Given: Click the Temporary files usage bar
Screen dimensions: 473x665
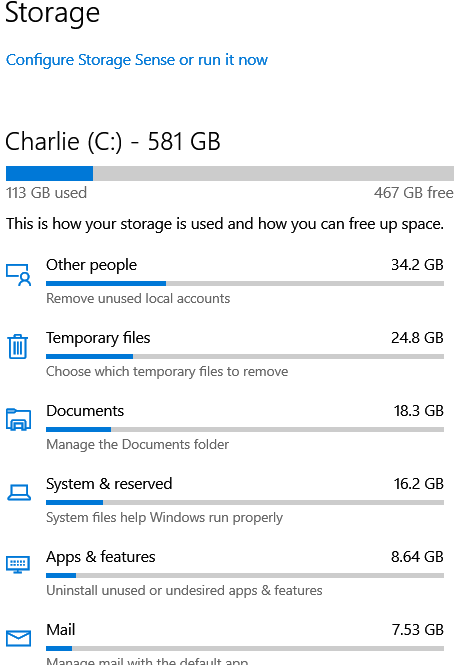Looking at the screenshot, I should [245, 356].
